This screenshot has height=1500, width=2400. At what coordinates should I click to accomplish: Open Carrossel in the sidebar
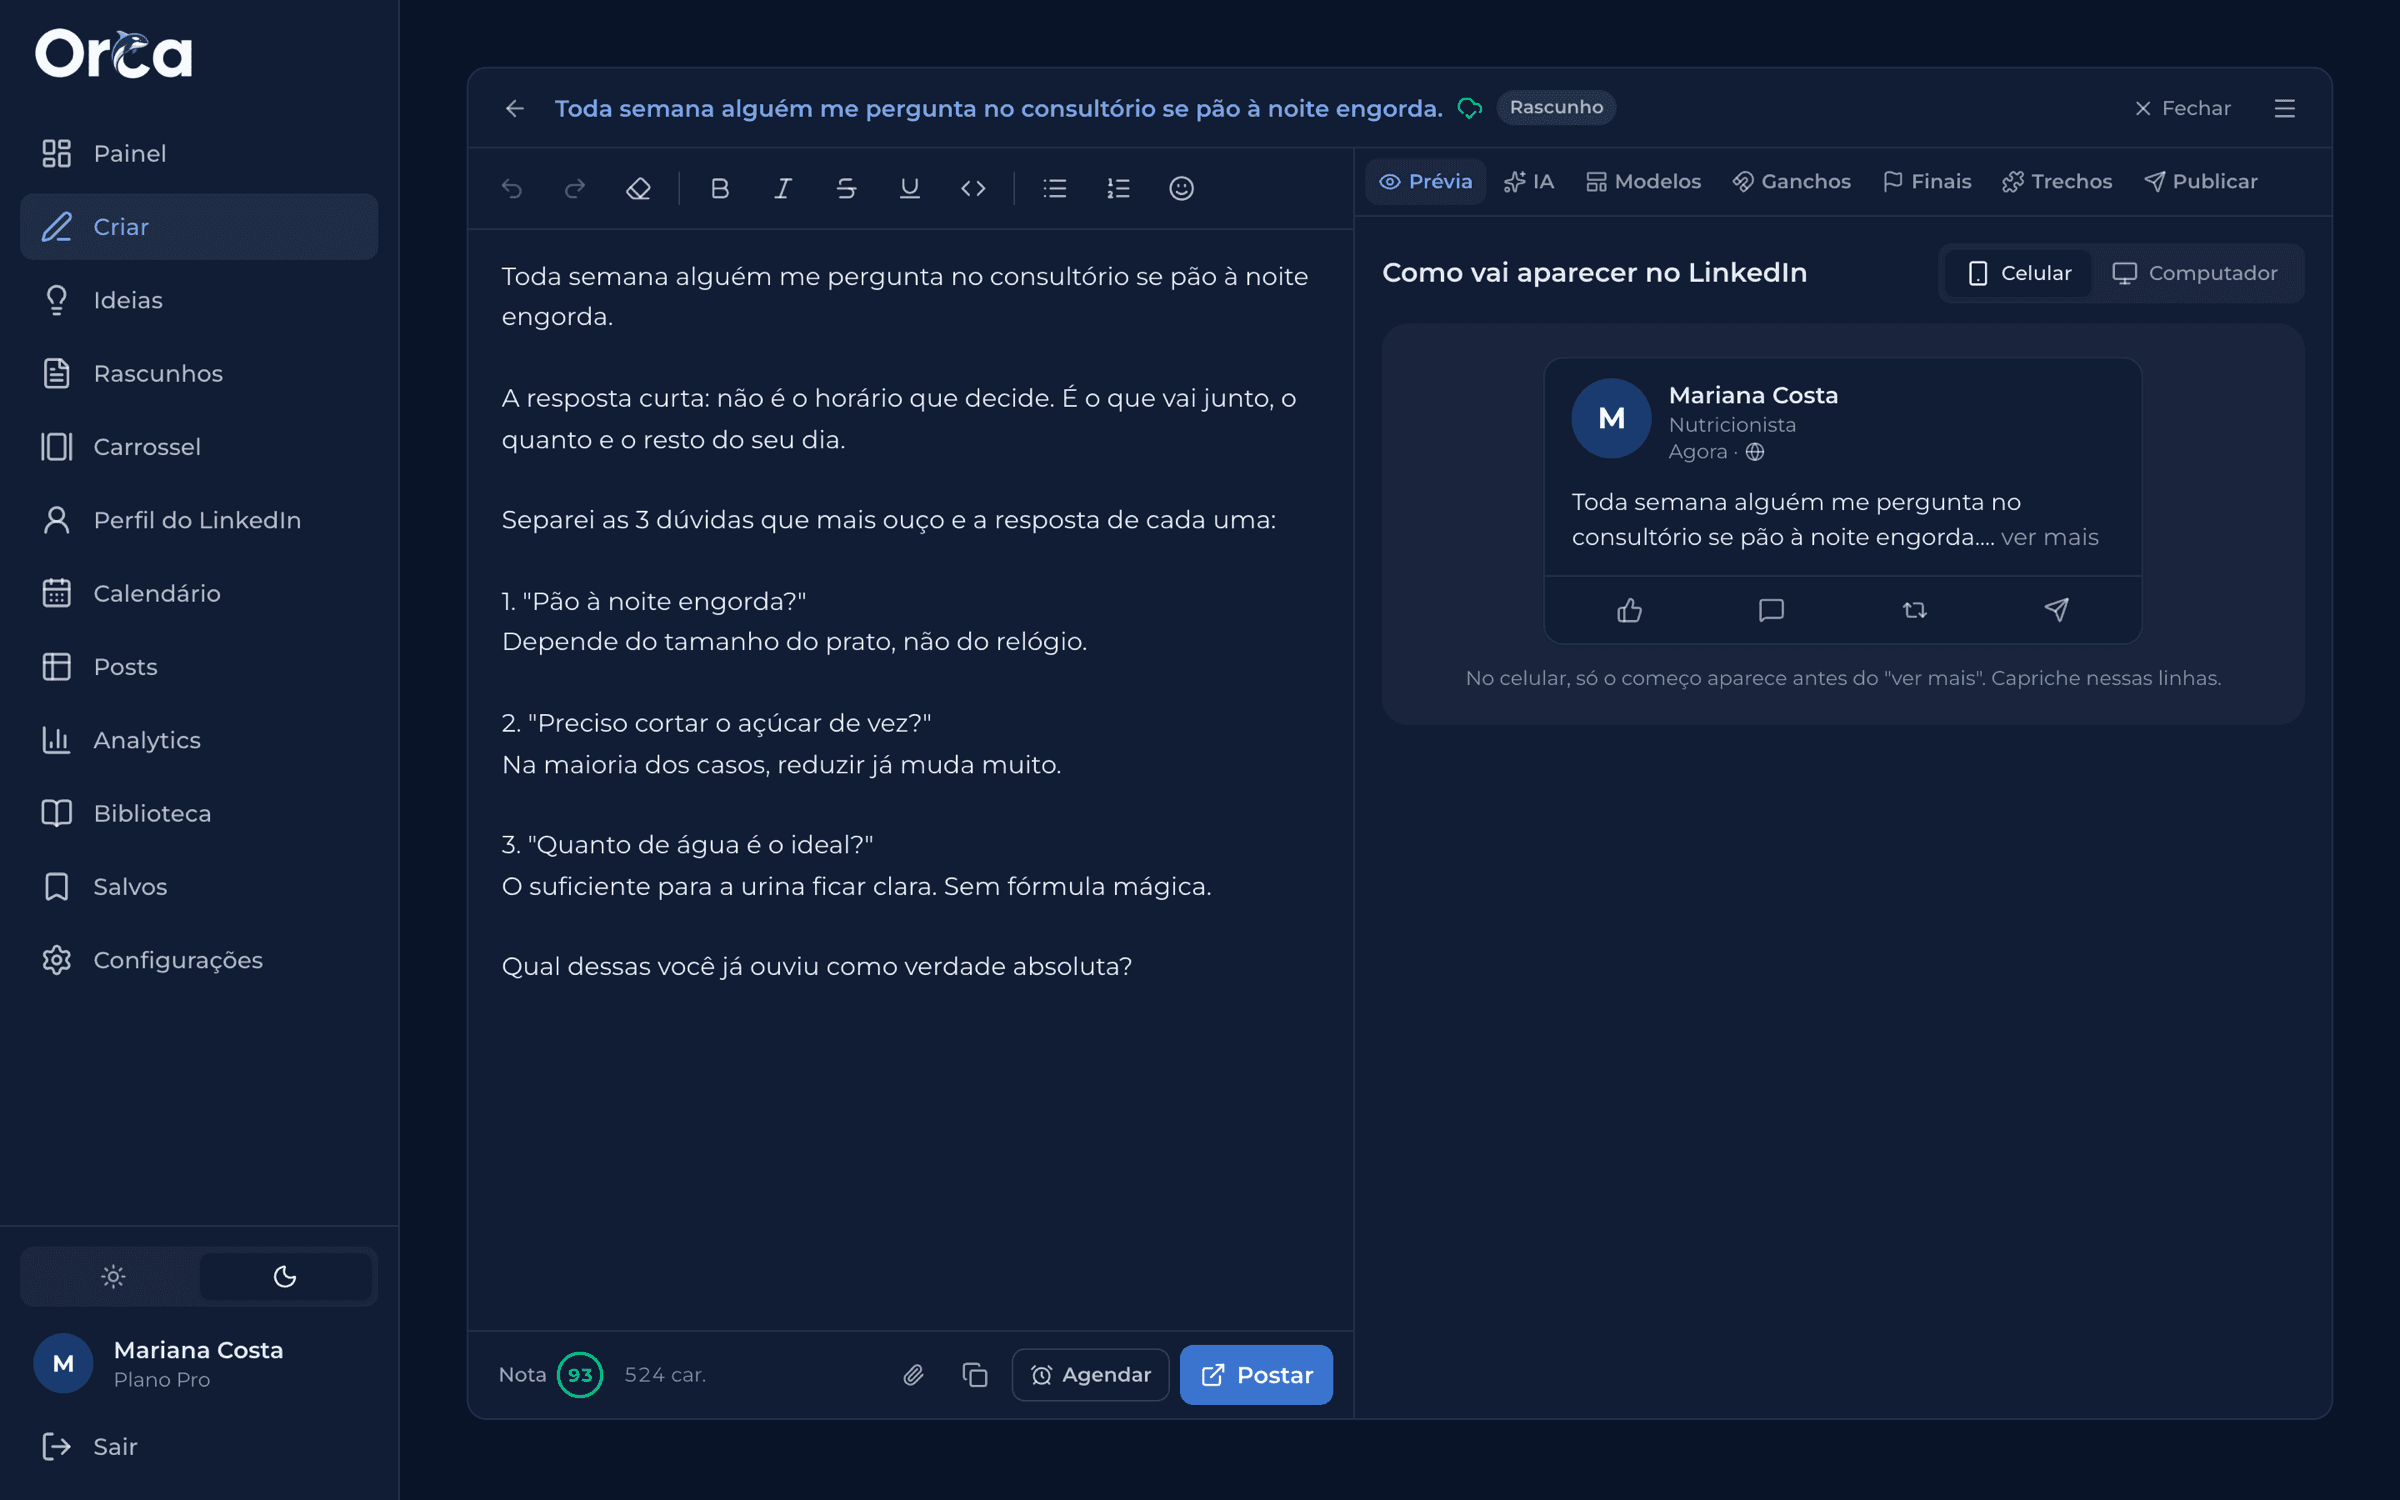coord(199,447)
